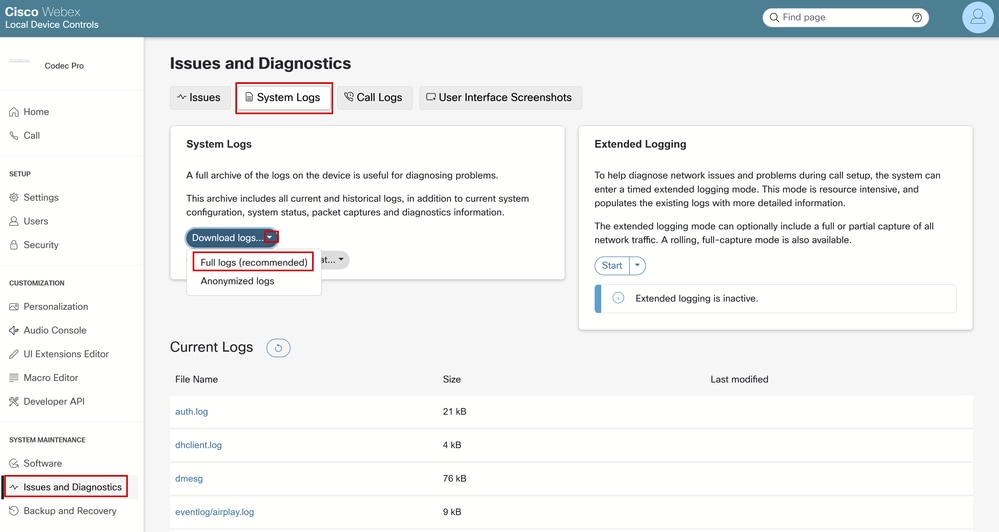
Task: Click the Audio Console speaker icon
Action: (x=13, y=330)
